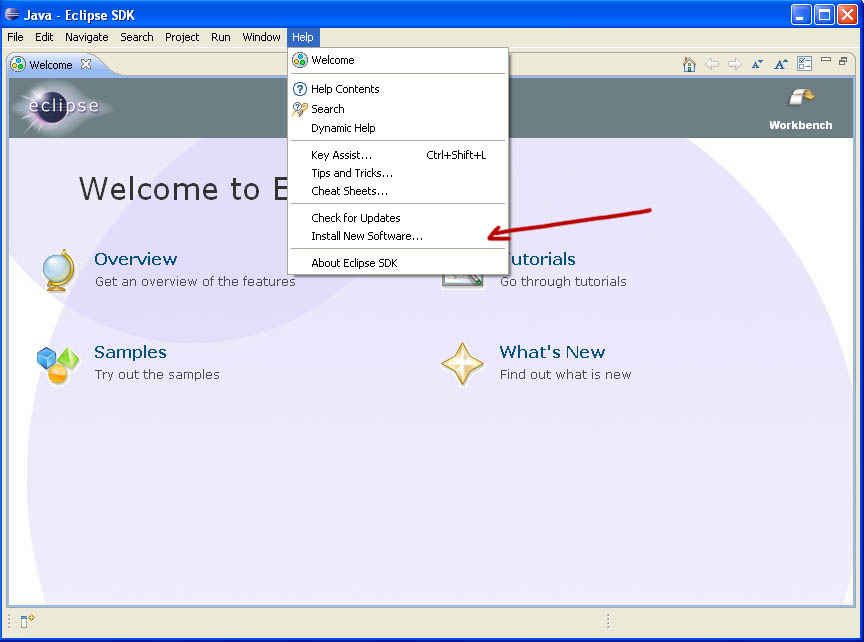864x642 pixels.
Task: Open the Project menu in menu bar
Action: (182, 37)
